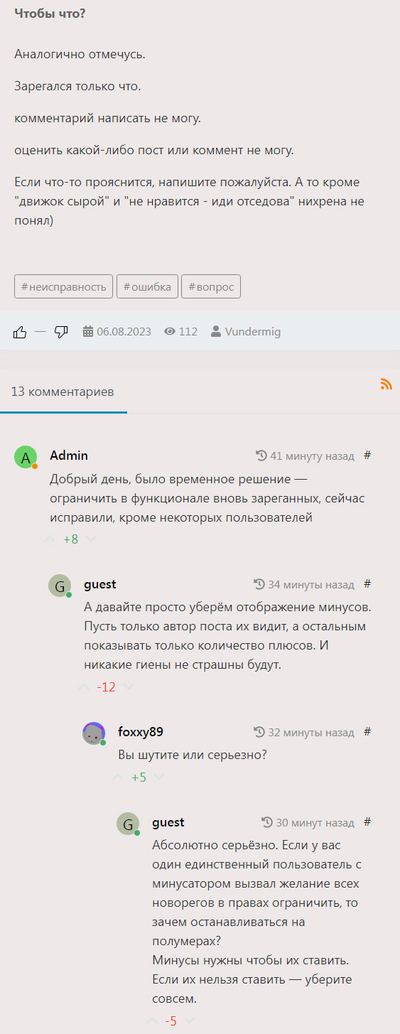This screenshot has height=1034, width=400.
Task: Open author profile Vundermig
Action: (x=252, y=332)
